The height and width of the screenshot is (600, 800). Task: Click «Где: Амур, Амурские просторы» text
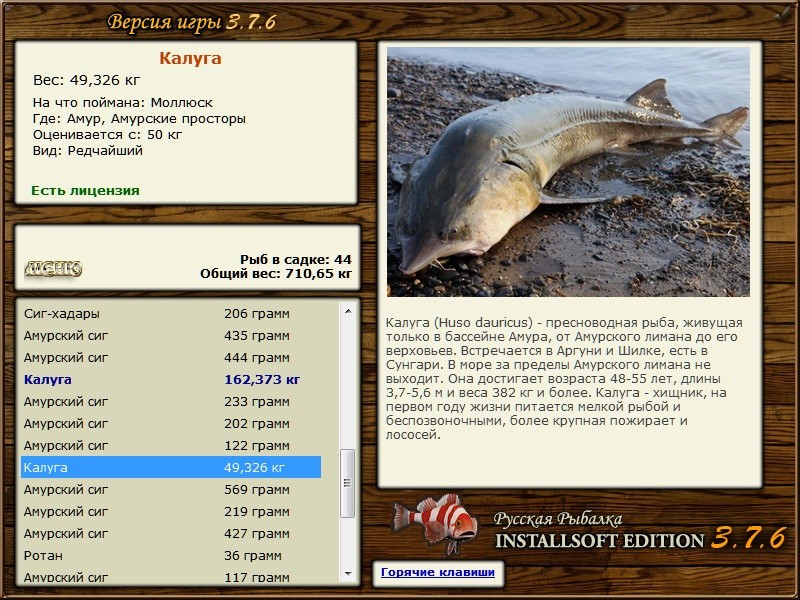pyautogui.click(x=139, y=118)
